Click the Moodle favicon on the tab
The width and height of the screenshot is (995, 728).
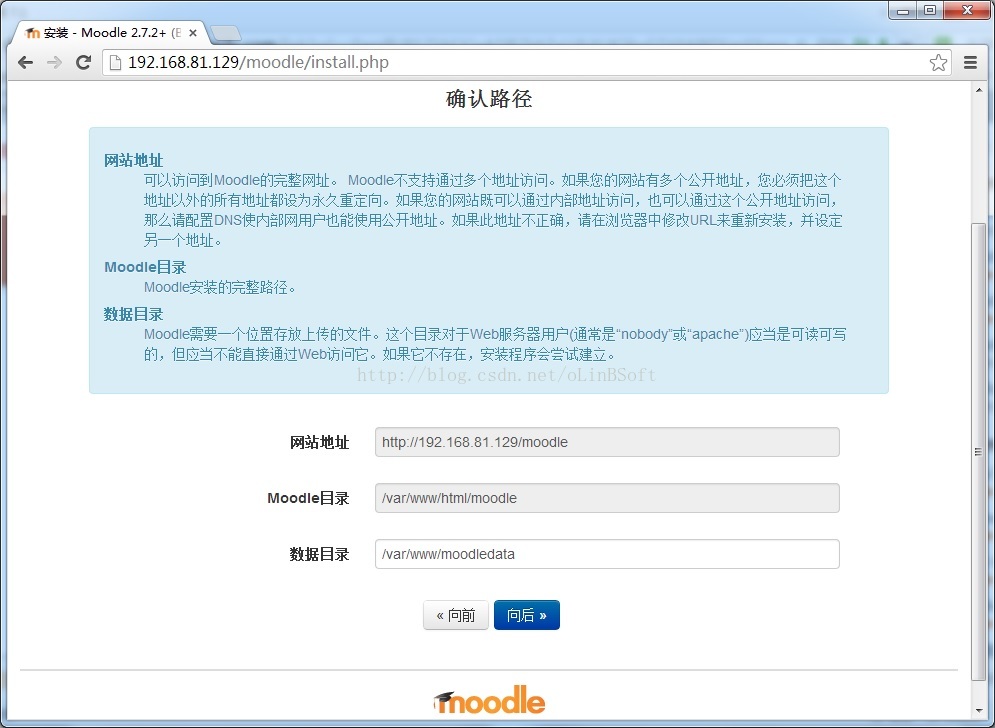pos(31,31)
